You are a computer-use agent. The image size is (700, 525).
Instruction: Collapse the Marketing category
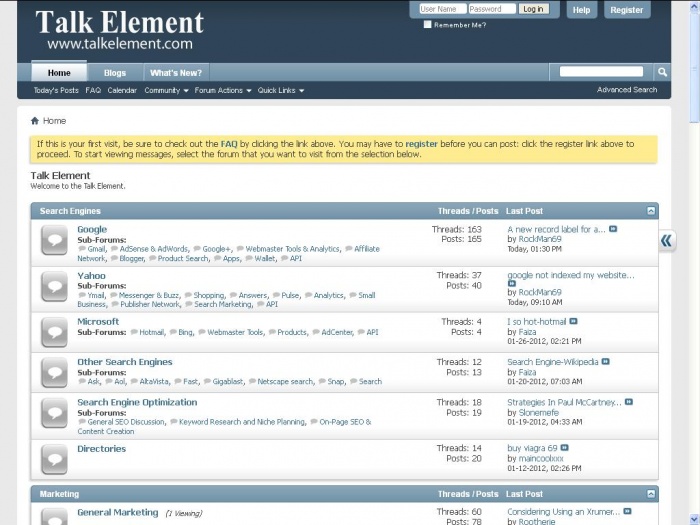coord(651,494)
